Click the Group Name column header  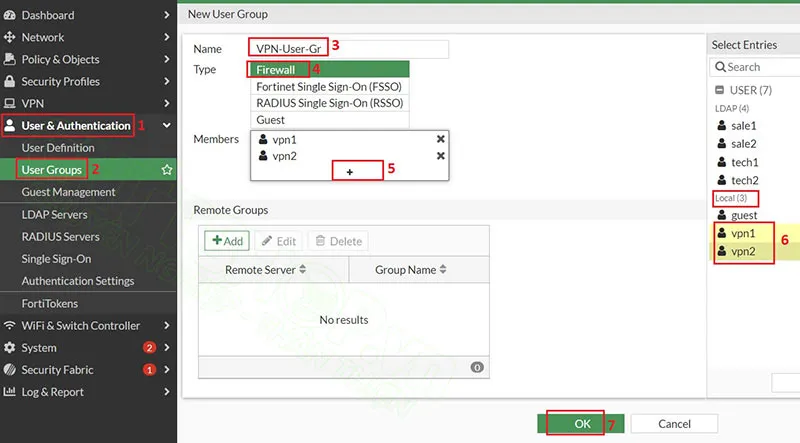pos(419,269)
